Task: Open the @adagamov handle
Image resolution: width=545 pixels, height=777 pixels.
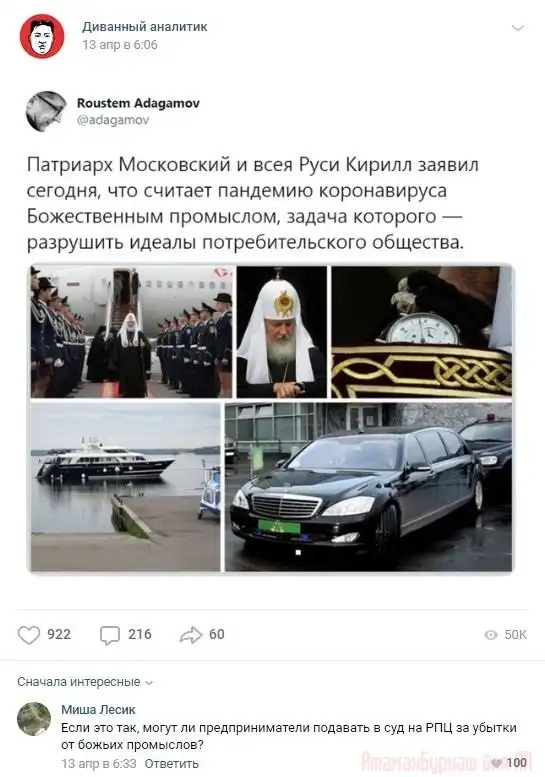Action: [x=113, y=120]
